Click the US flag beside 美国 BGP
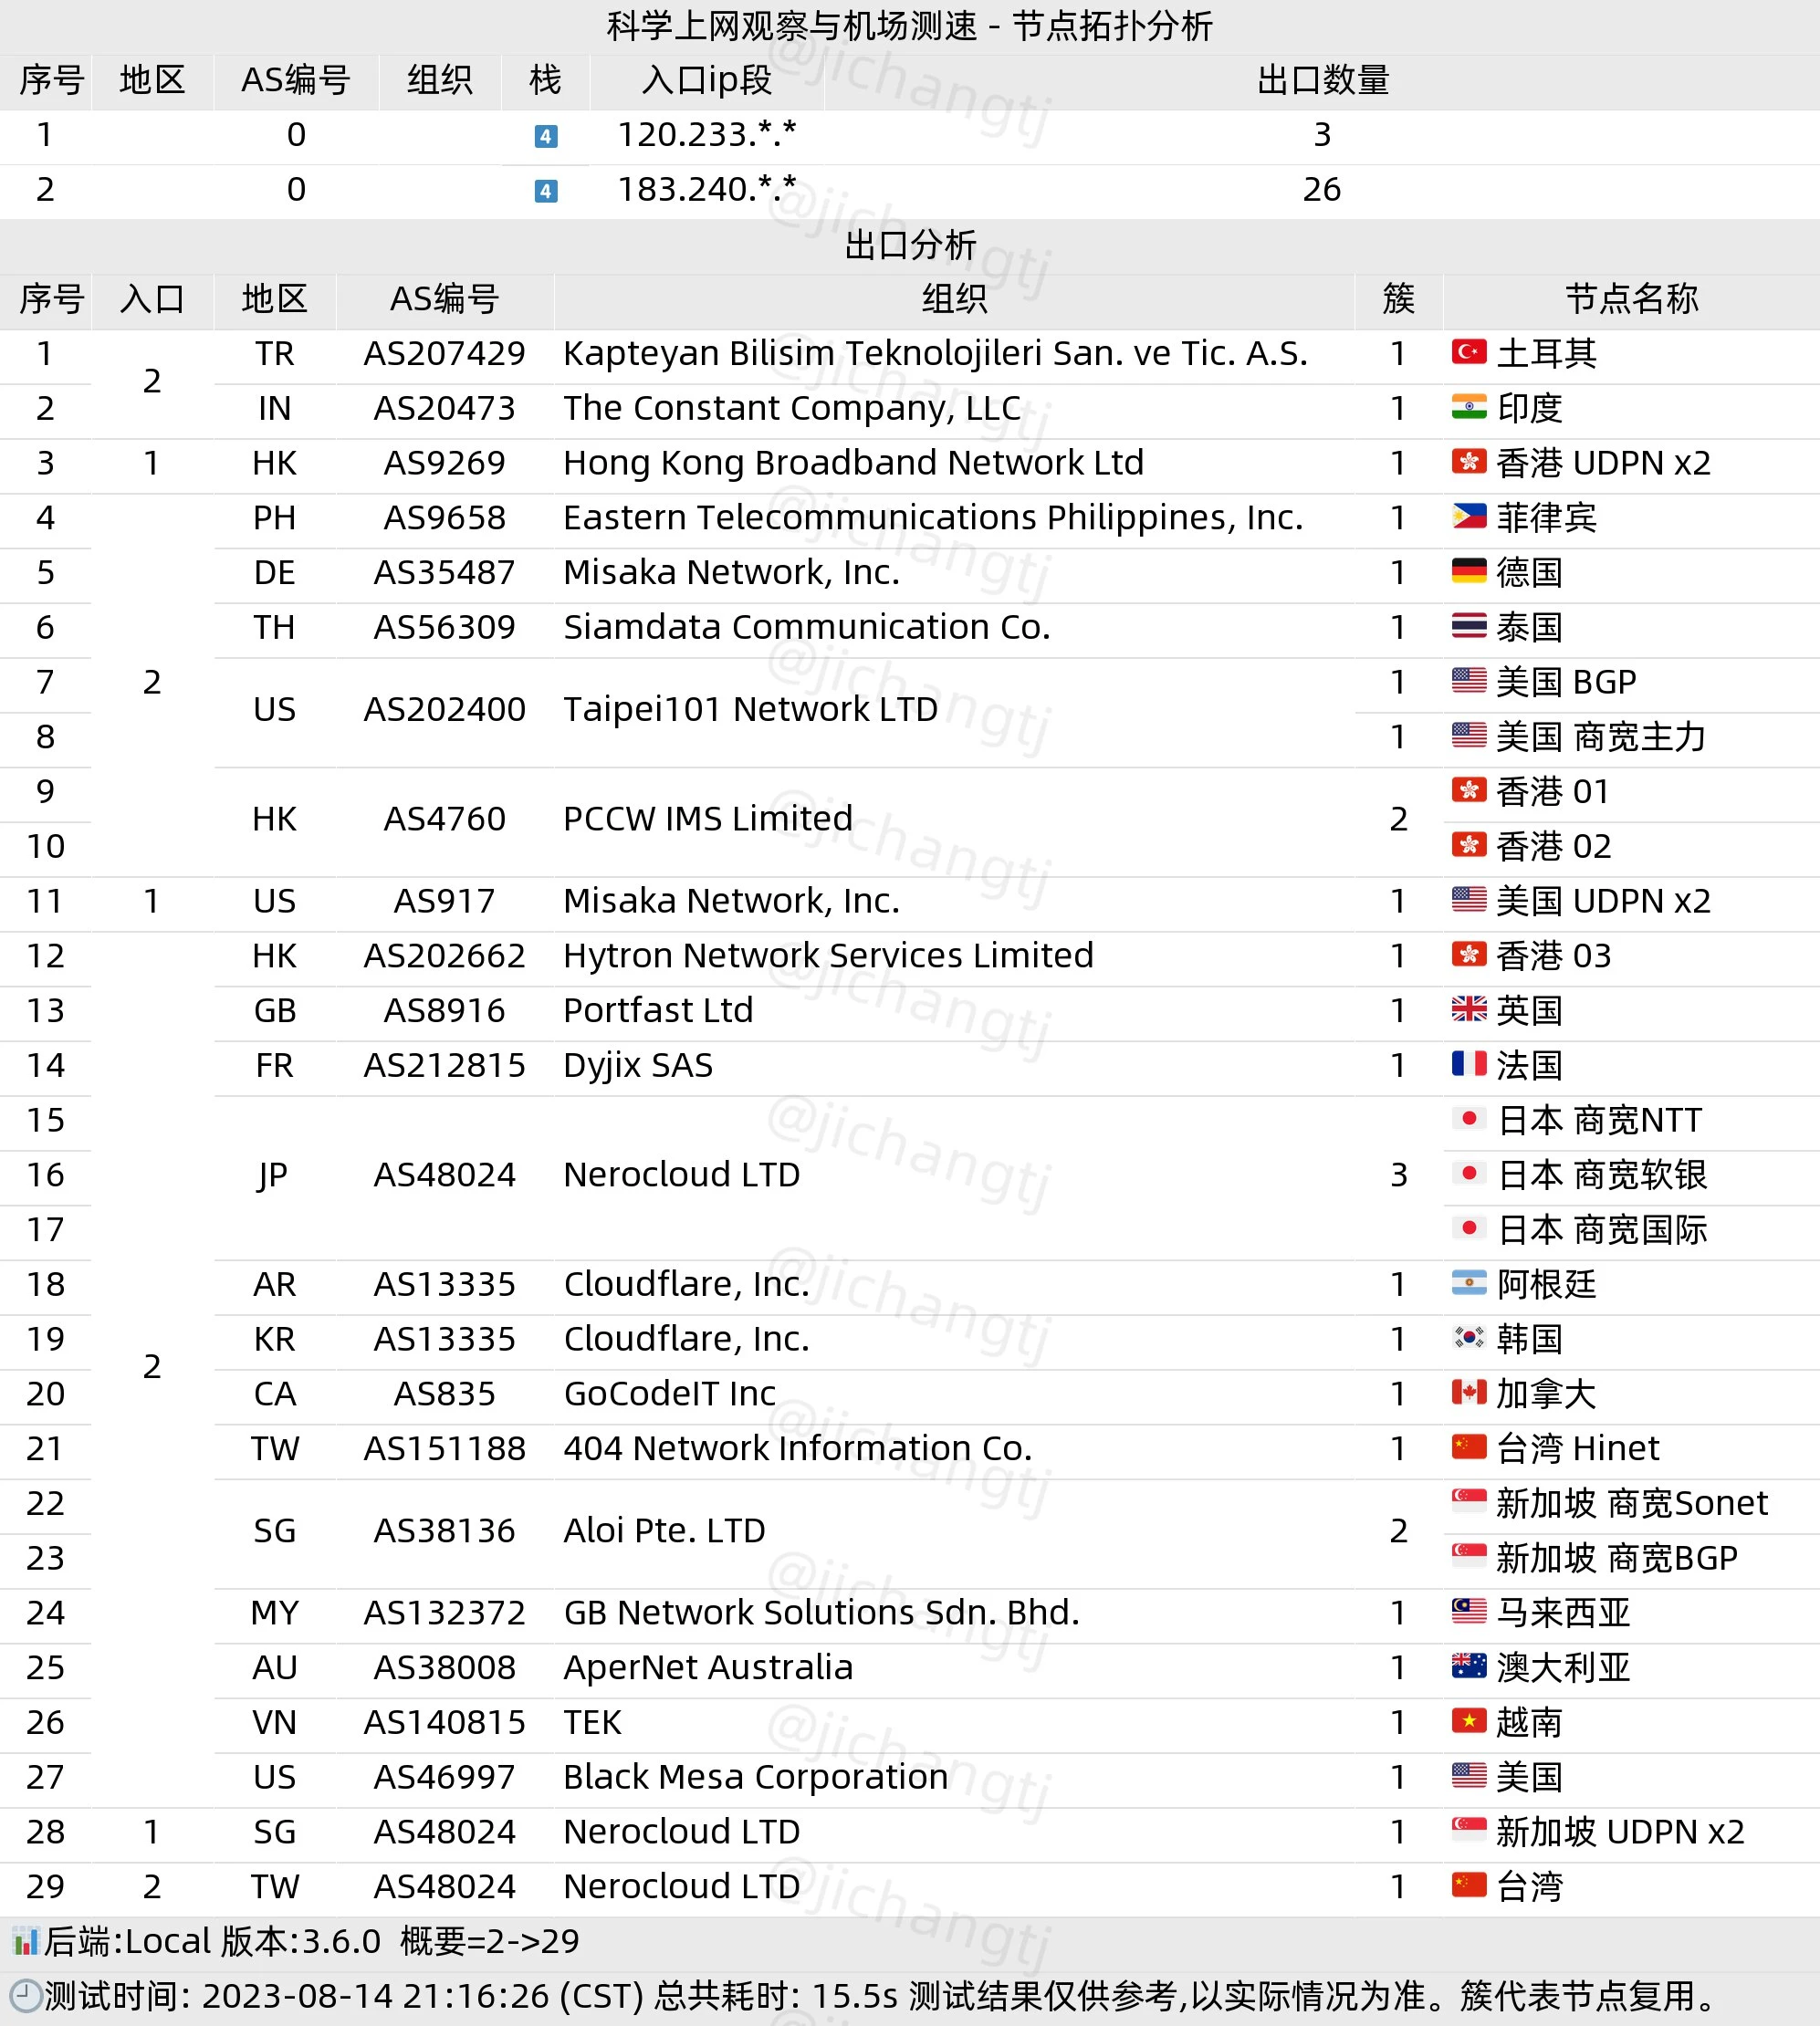Viewport: 1820px width, 2026px height. 1468,681
